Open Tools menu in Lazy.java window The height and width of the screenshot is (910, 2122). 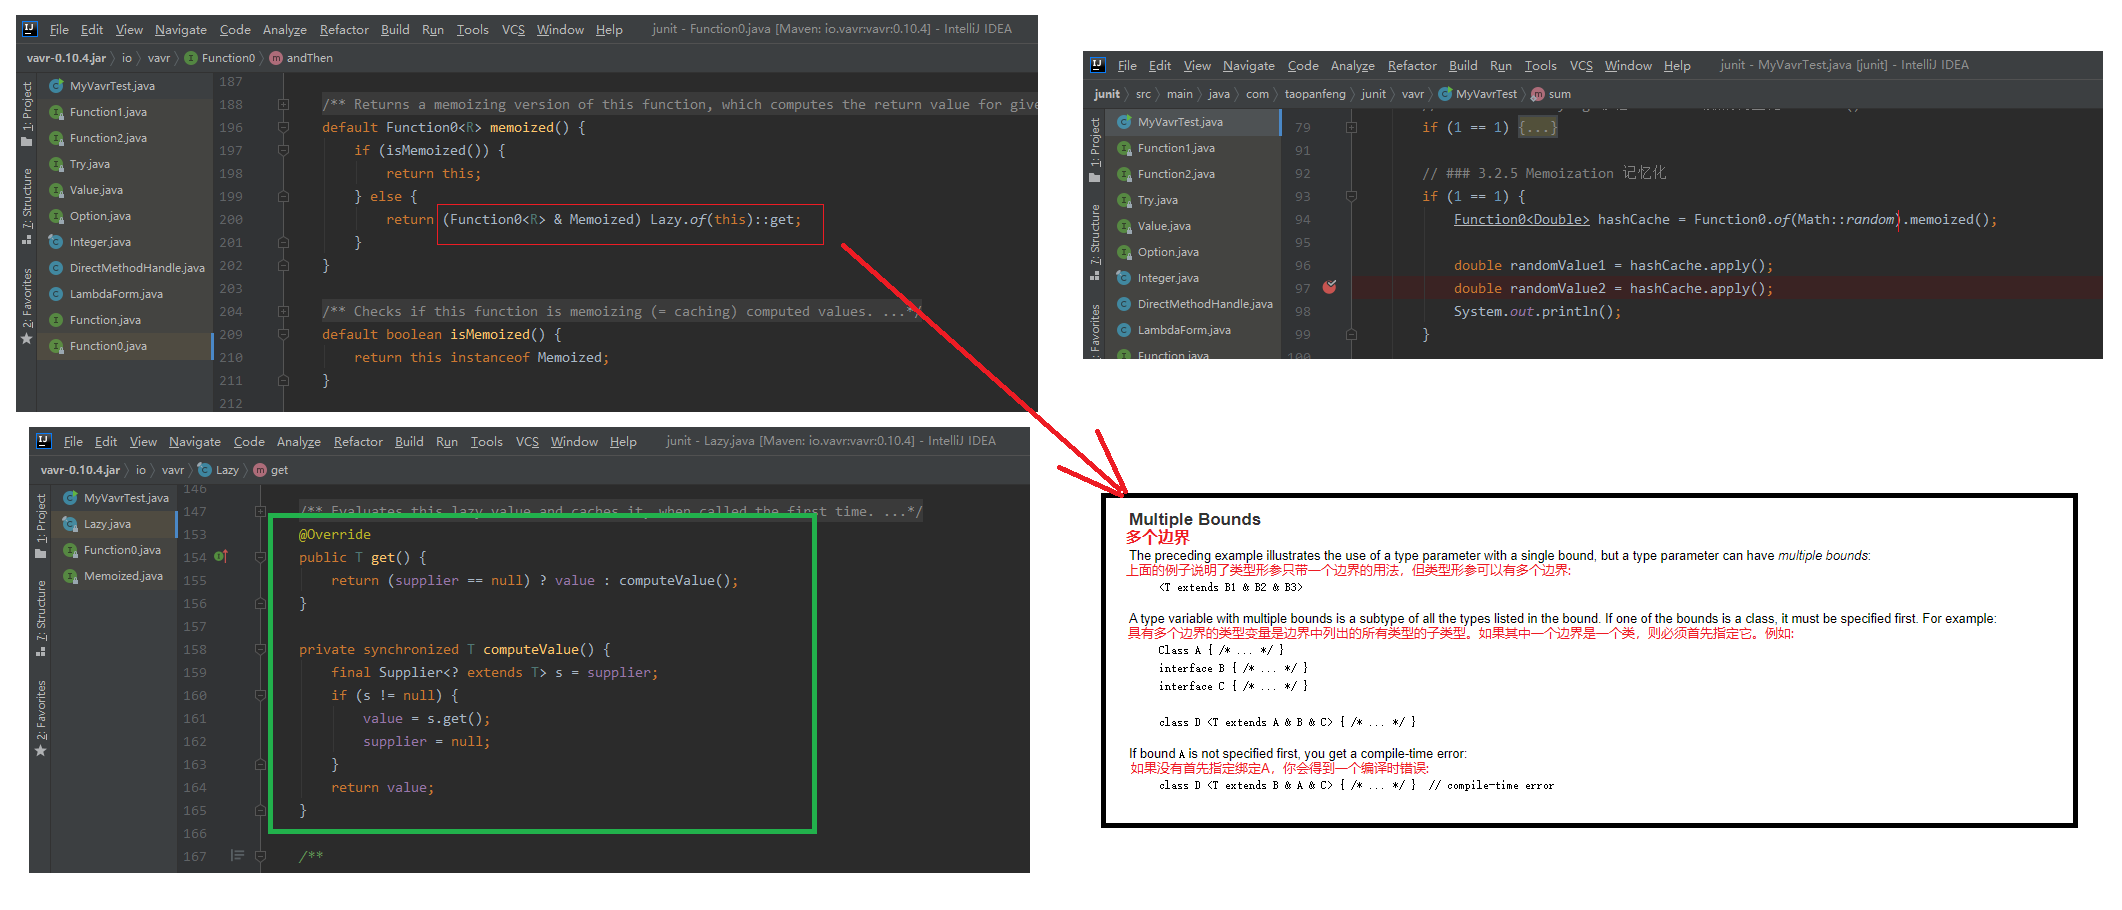[486, 442]
